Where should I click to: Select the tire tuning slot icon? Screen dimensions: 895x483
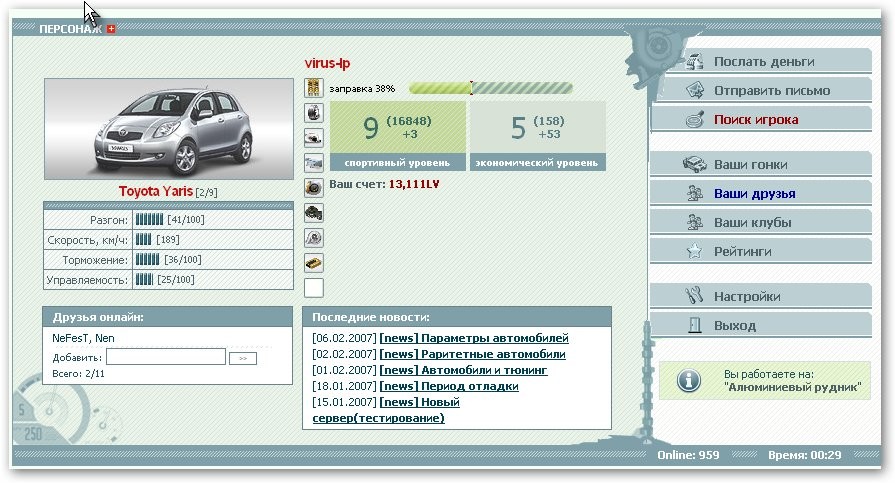coord(313,113)
